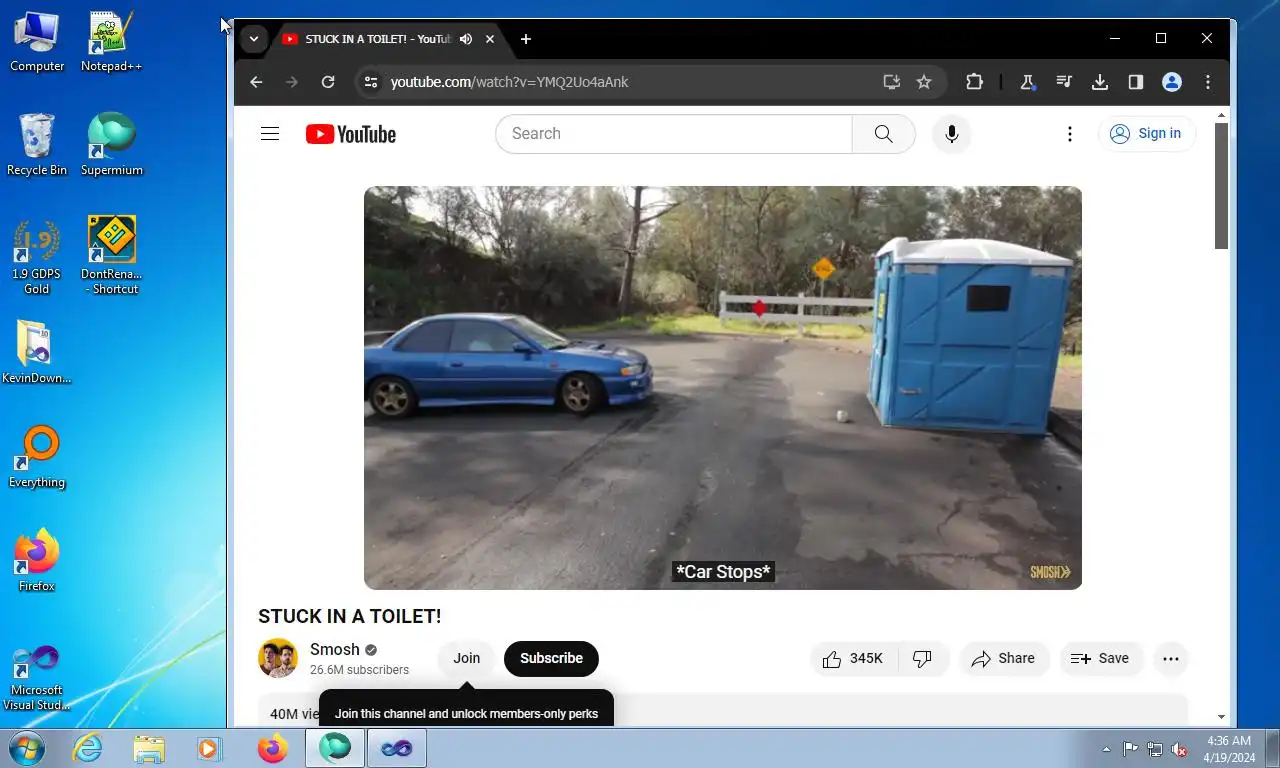Viewport: 1280px width, 768px height.
Task: Select the Recycle Bin desktop icon
Action: pyautogui.click(x=37, y=145)
